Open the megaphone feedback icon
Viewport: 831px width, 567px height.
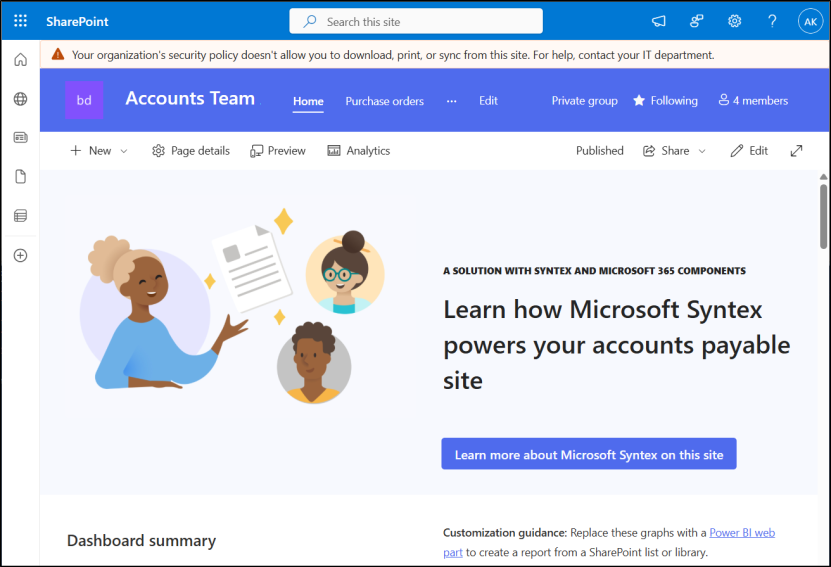(658, 21)
